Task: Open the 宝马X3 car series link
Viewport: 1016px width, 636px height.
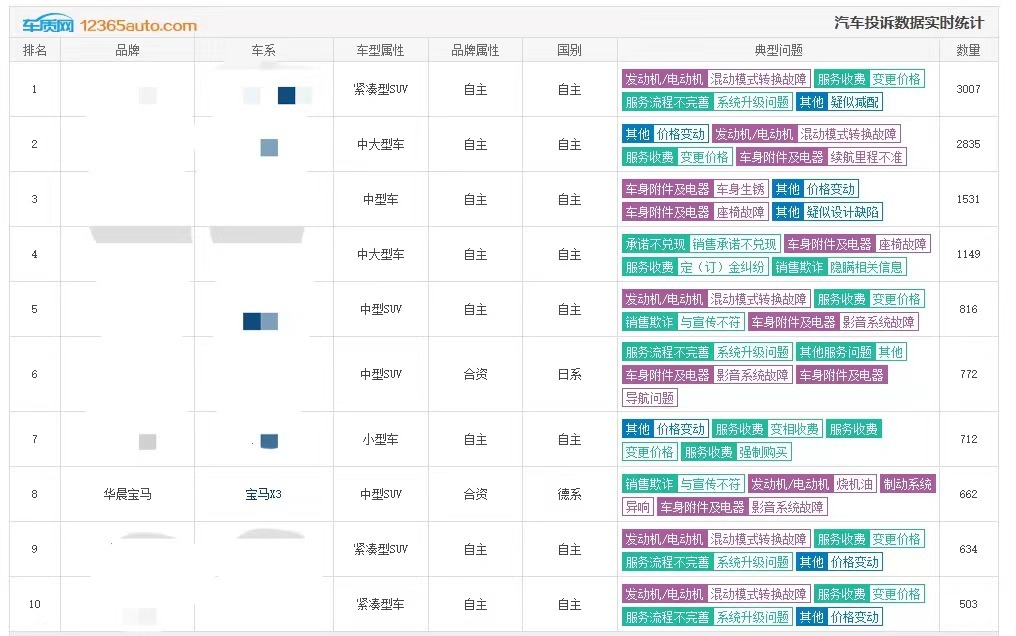Action: coord(264,494)
